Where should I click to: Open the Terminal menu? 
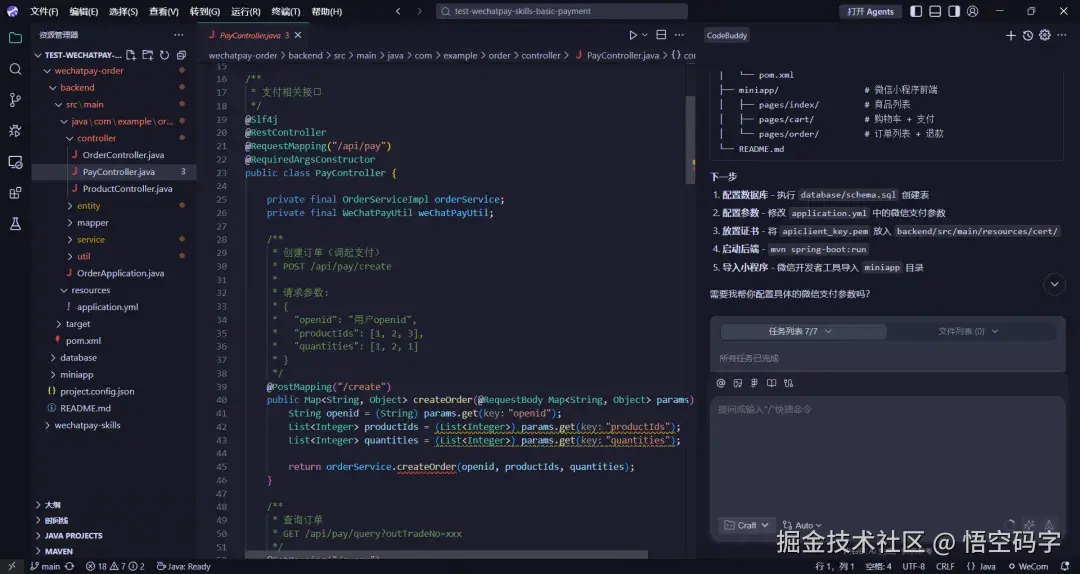(x=286, y=11)
